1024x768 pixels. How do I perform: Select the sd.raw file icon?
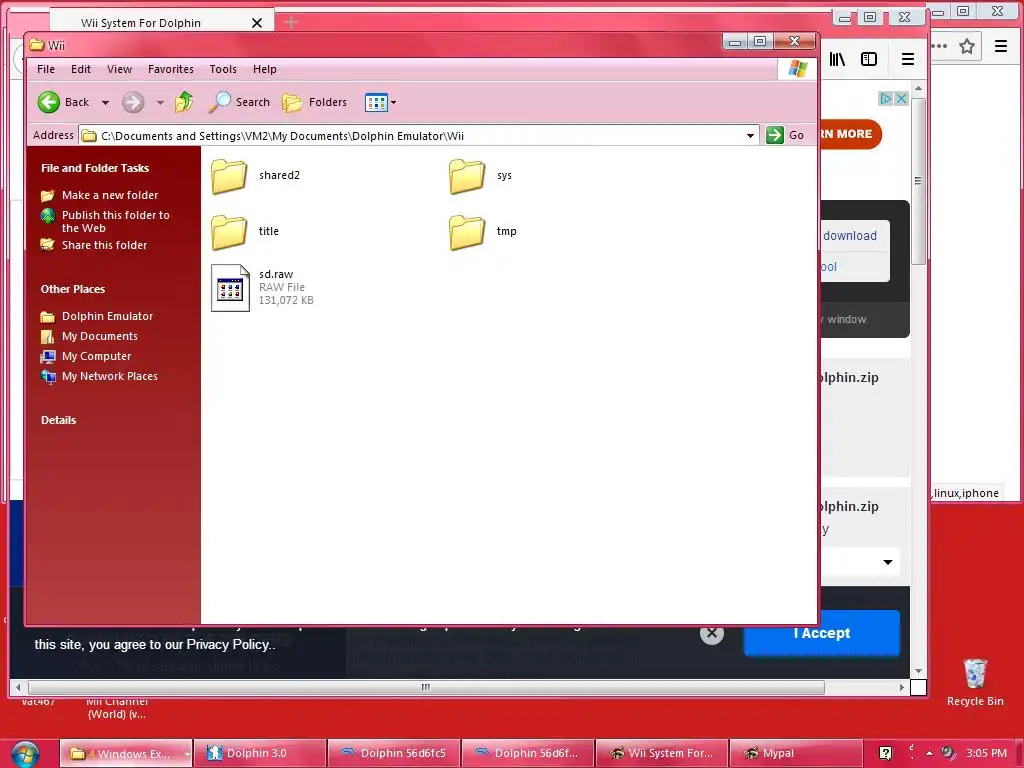230,288
